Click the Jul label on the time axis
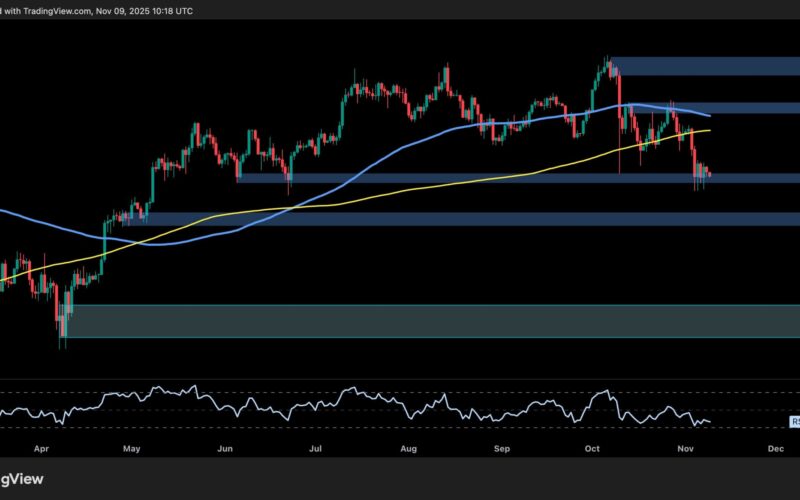Image resolution: width=800 pixels, height=500 pixels. (x=316, y=451)
